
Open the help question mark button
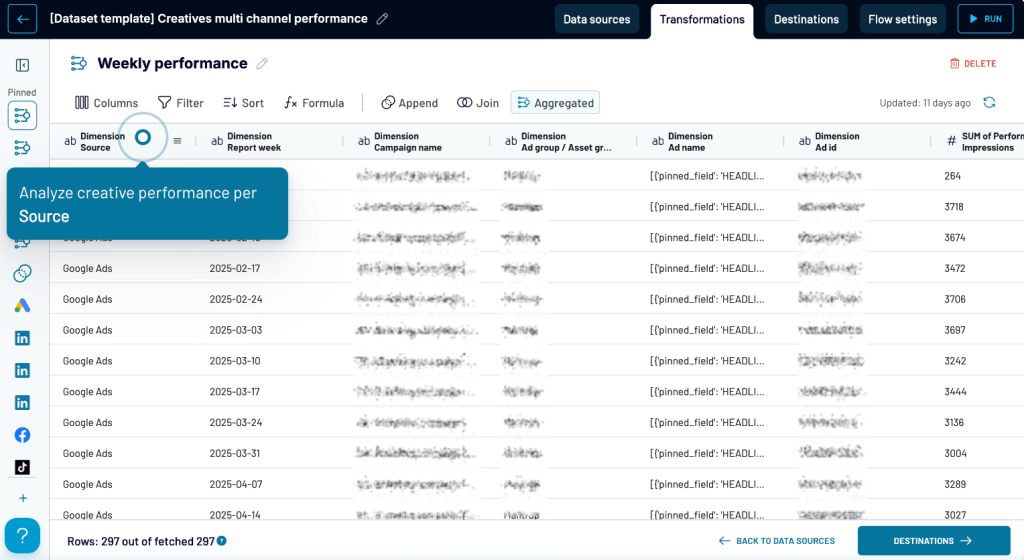click(22, 535)
